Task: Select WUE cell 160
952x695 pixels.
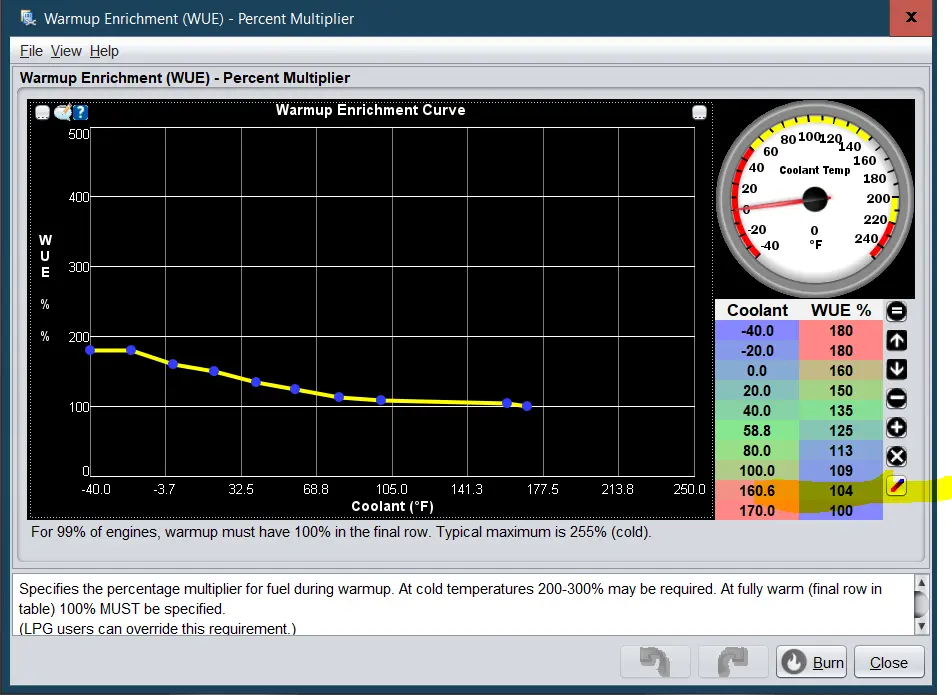Action: pyautogui.click(x=841, y=371)
